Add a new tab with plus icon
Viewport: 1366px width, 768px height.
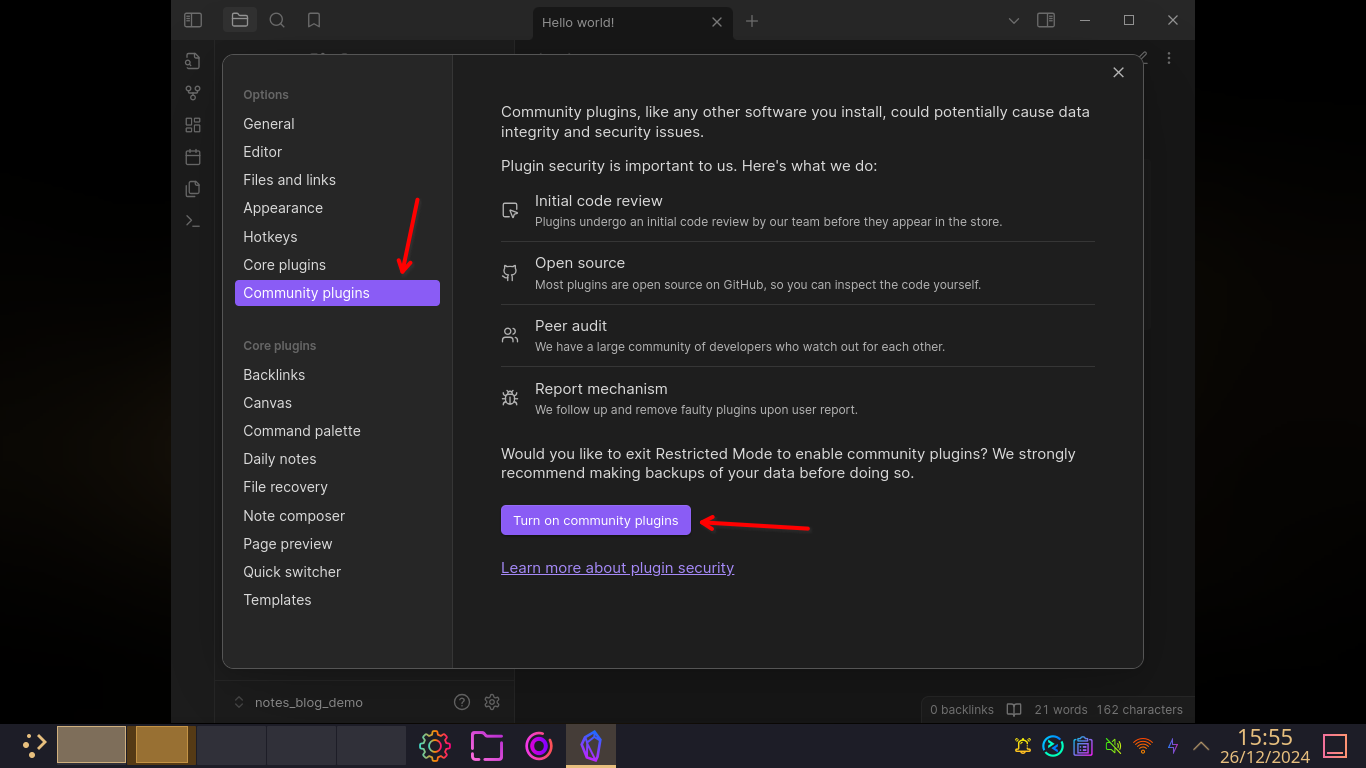(x=752, y=21)
